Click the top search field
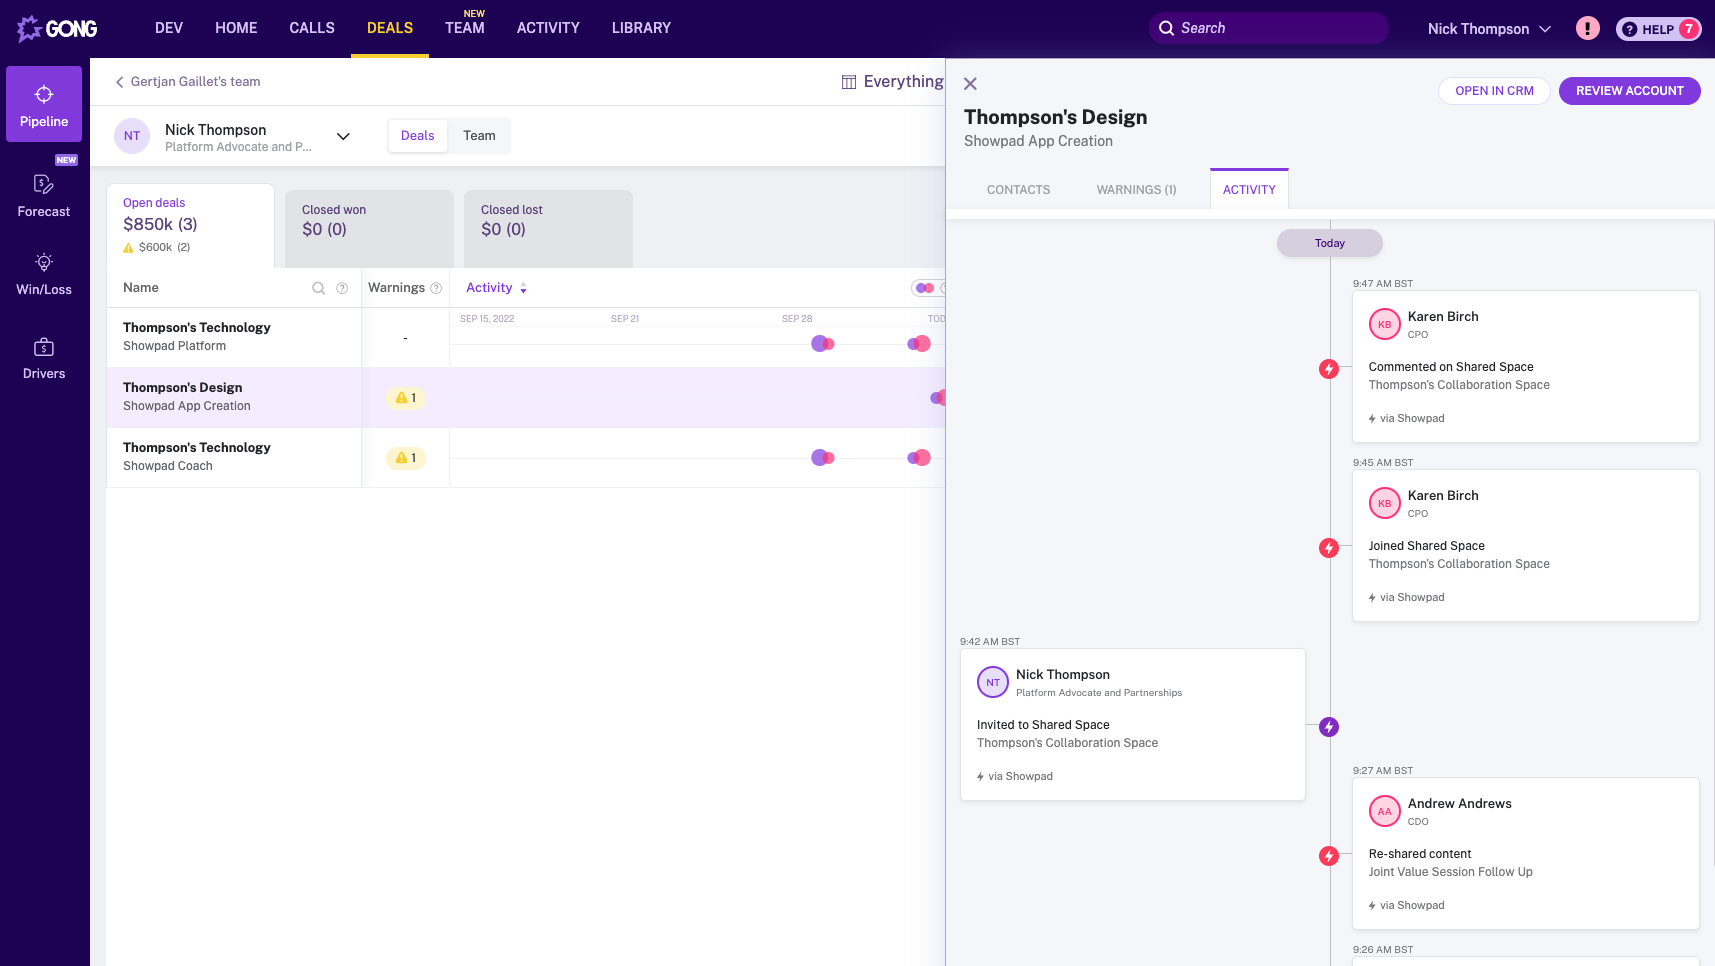Viewport: 1715px width, 966px height. (1268, 28)
